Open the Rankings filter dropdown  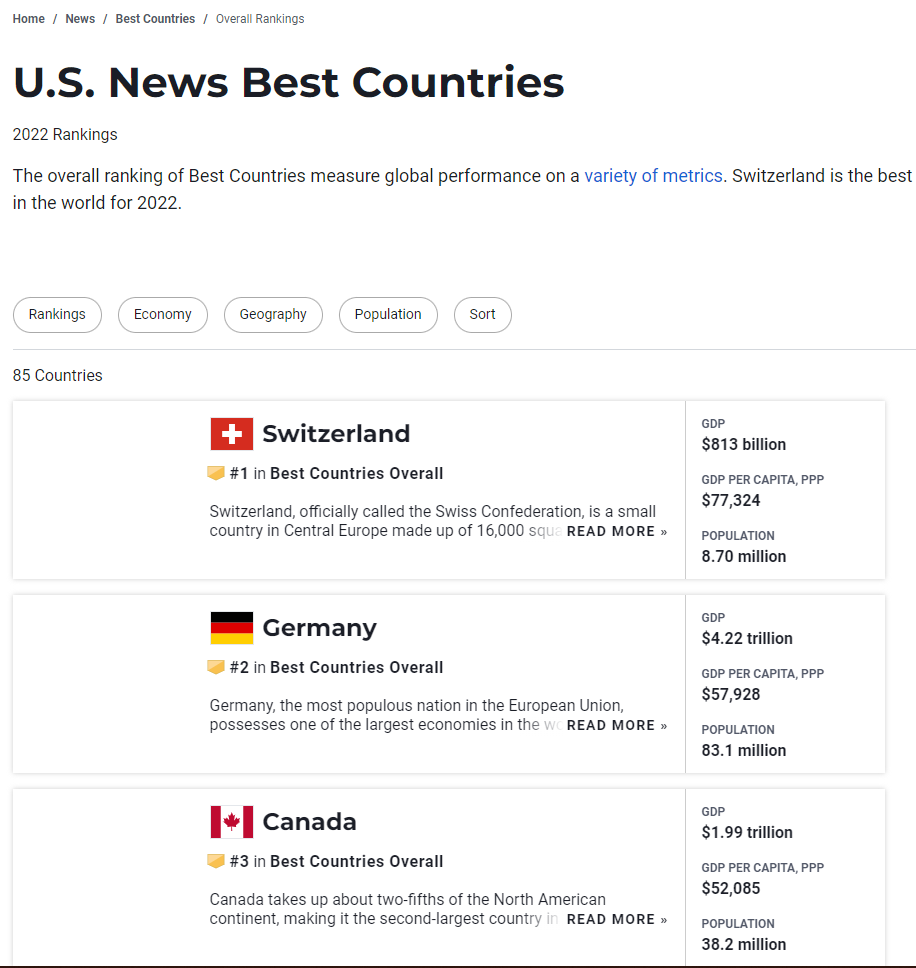[57, 314]
